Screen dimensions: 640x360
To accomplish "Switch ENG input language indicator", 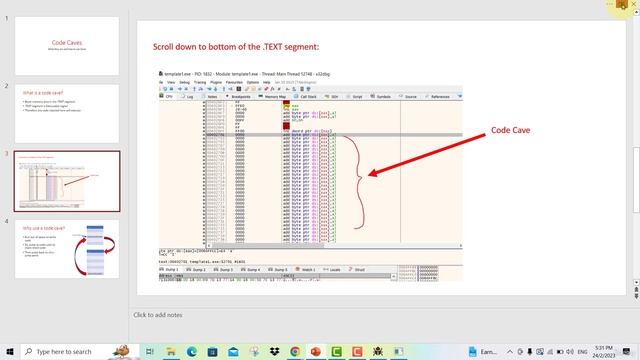I will 582,351.
